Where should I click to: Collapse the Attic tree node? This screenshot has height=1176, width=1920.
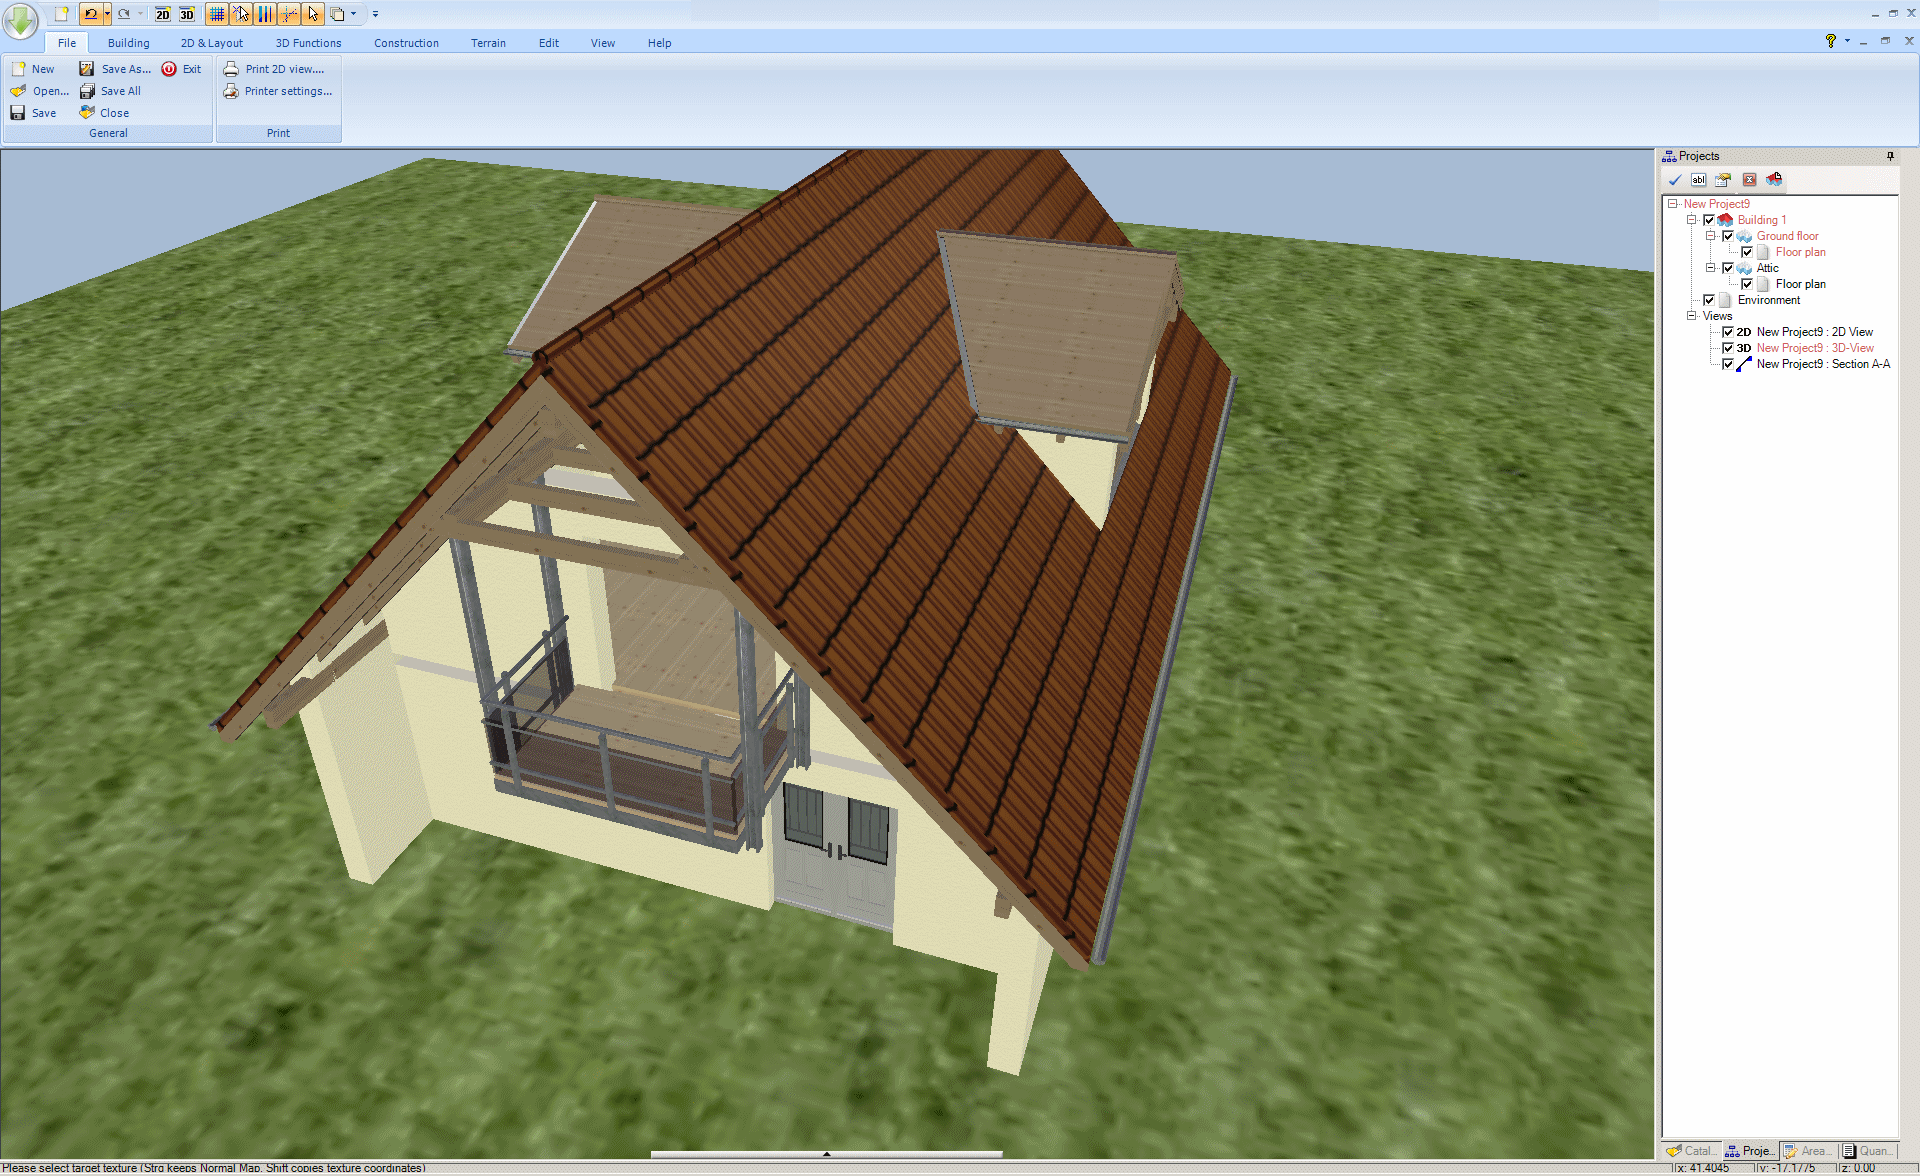(1711, 268)
